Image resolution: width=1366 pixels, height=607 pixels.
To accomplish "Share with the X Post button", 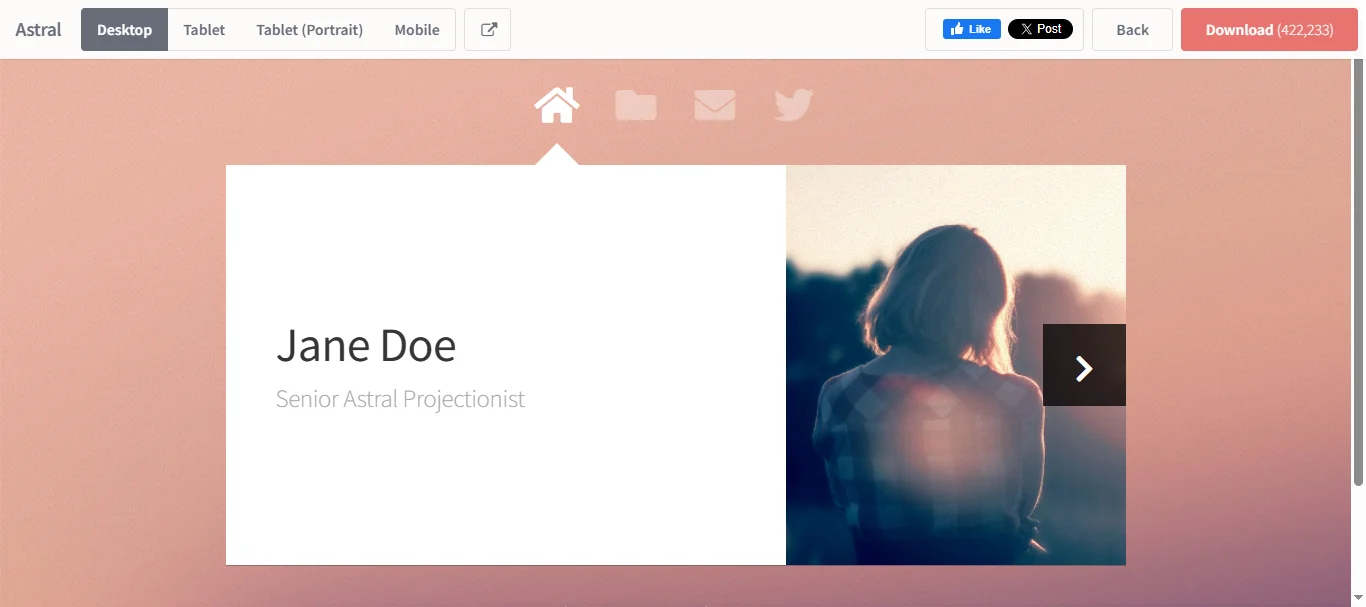I will (x=1040, y=29).
